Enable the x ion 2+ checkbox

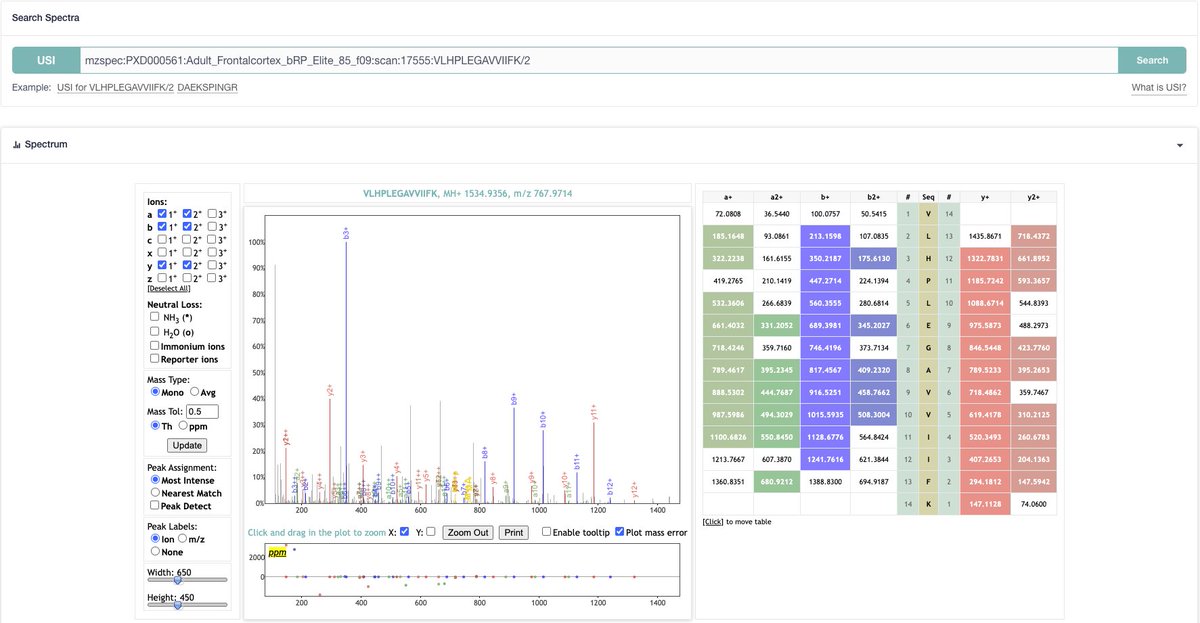pos(187,252)
